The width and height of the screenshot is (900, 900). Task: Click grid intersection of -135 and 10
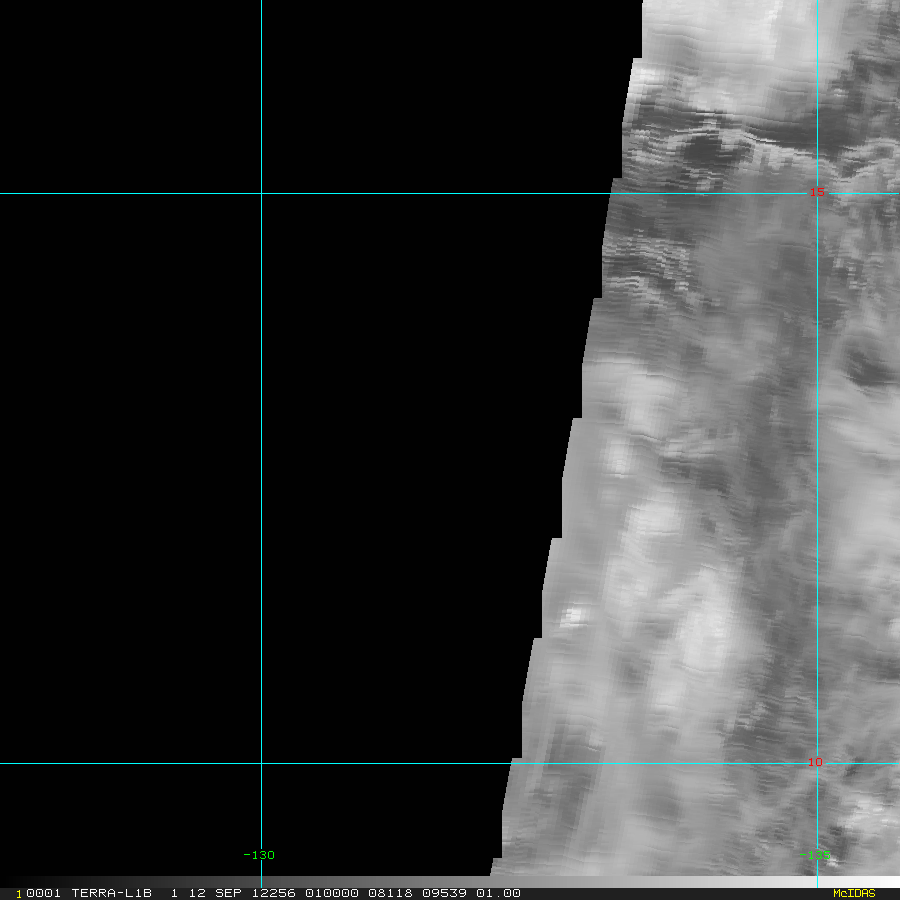[817, 763]
